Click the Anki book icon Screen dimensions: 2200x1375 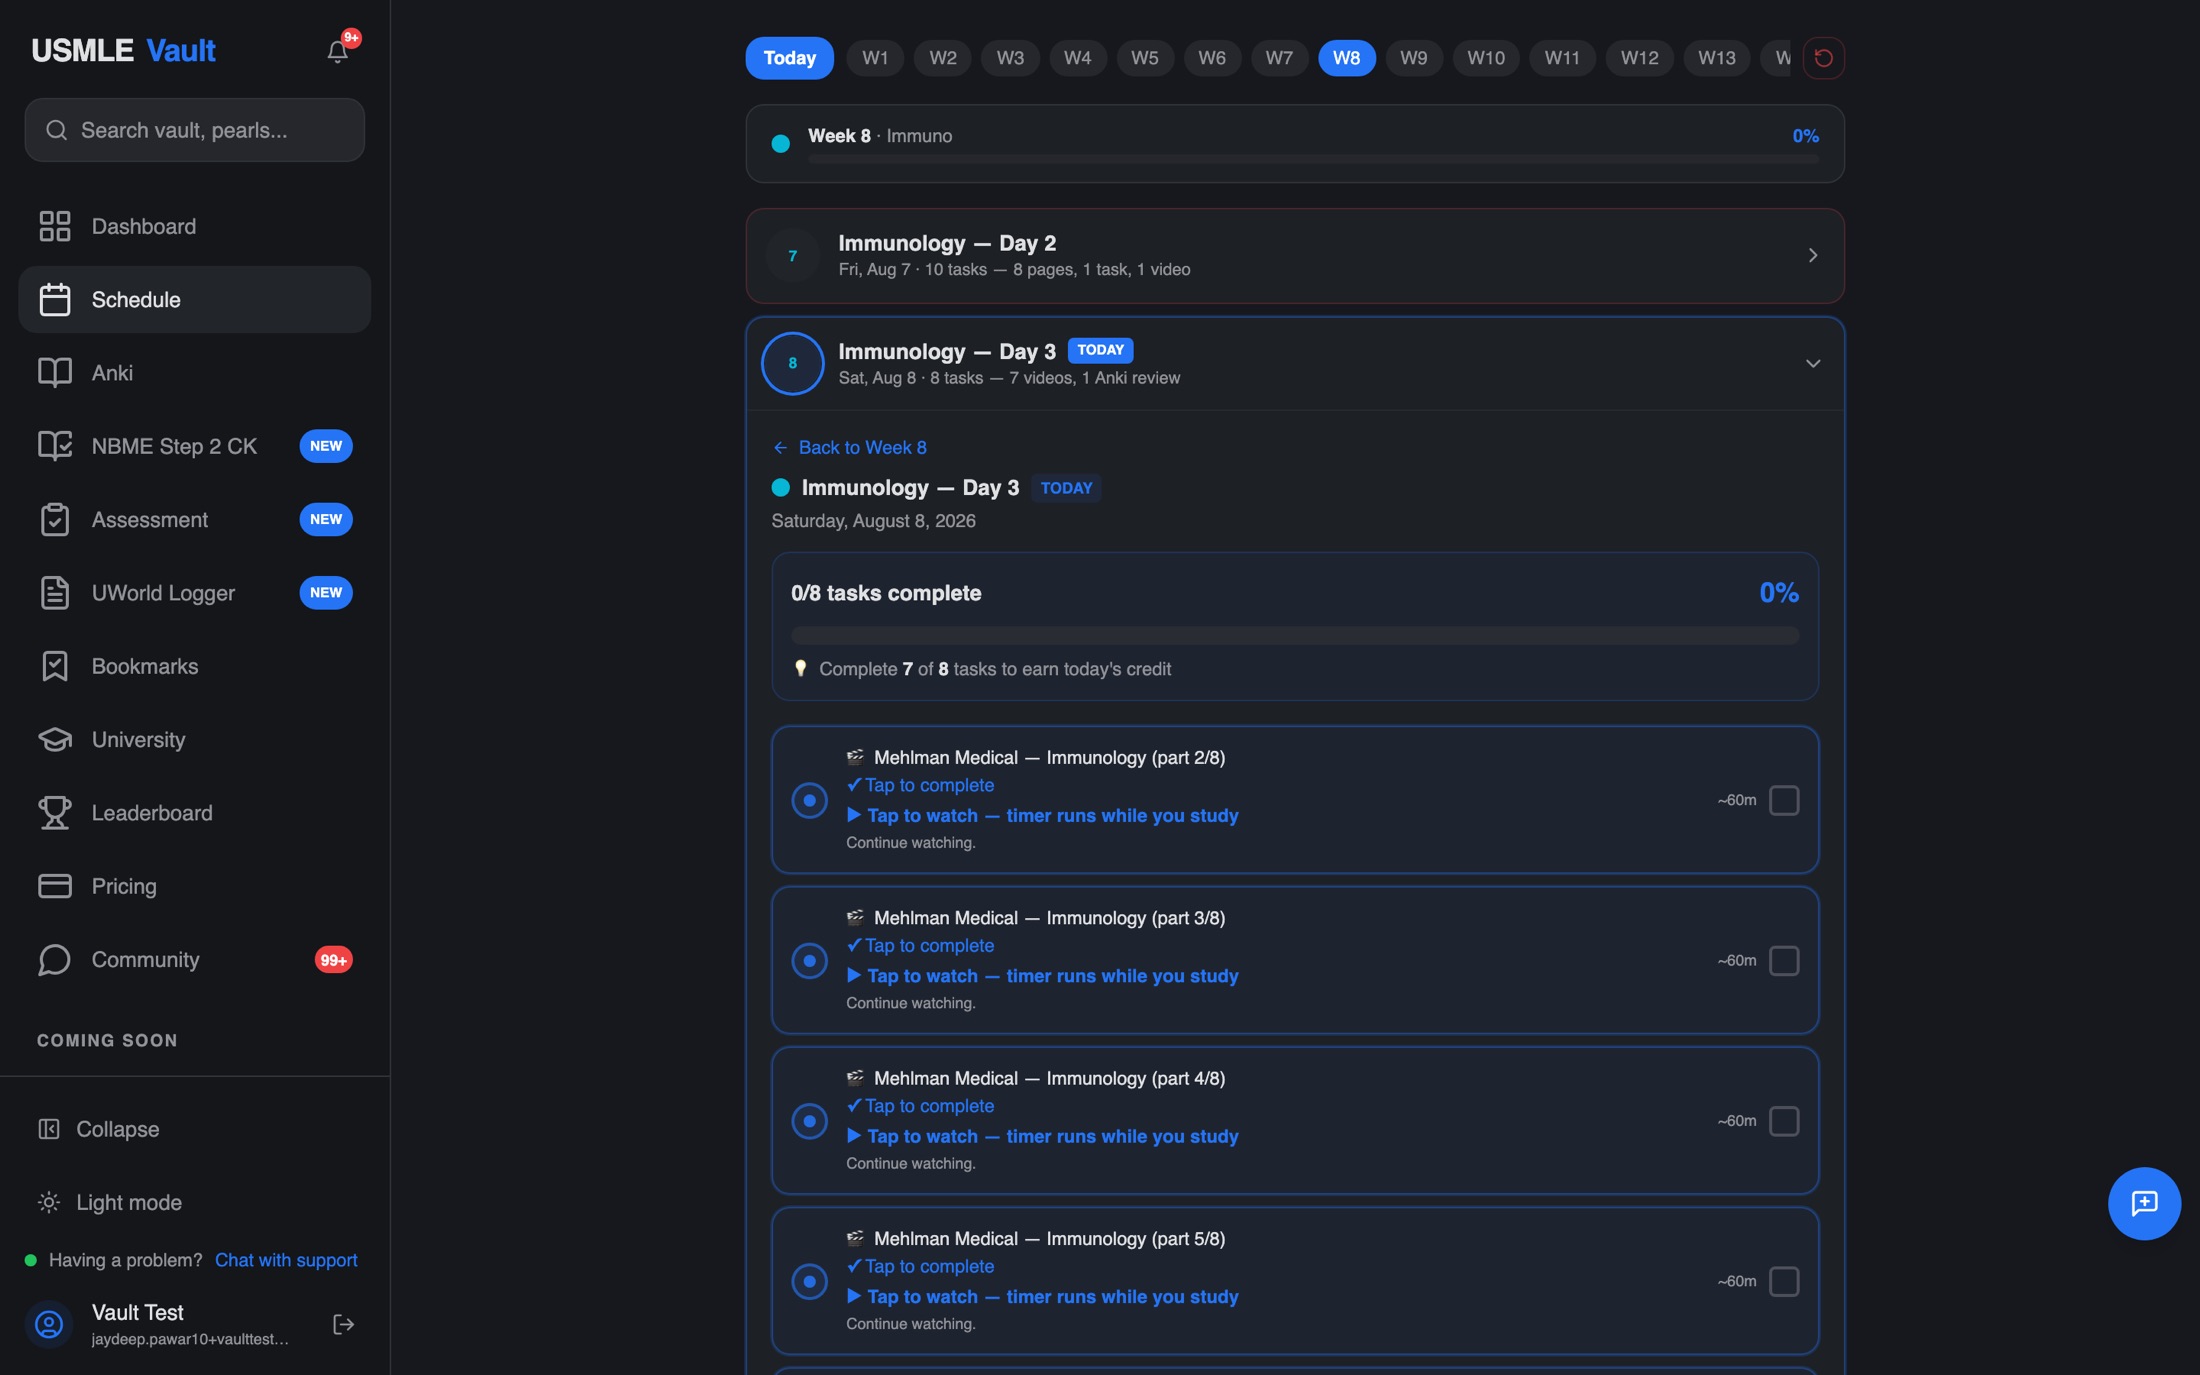coord(55,372)
